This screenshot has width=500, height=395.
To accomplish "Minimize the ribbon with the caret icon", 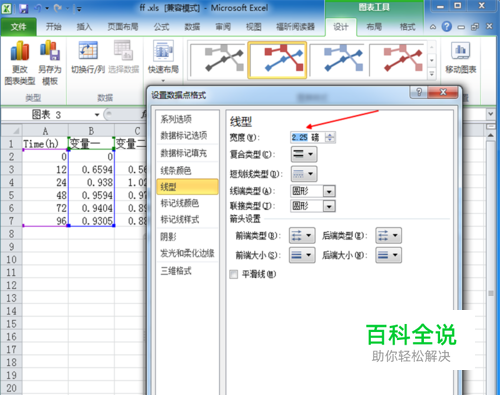I will (x=433, y=27).
